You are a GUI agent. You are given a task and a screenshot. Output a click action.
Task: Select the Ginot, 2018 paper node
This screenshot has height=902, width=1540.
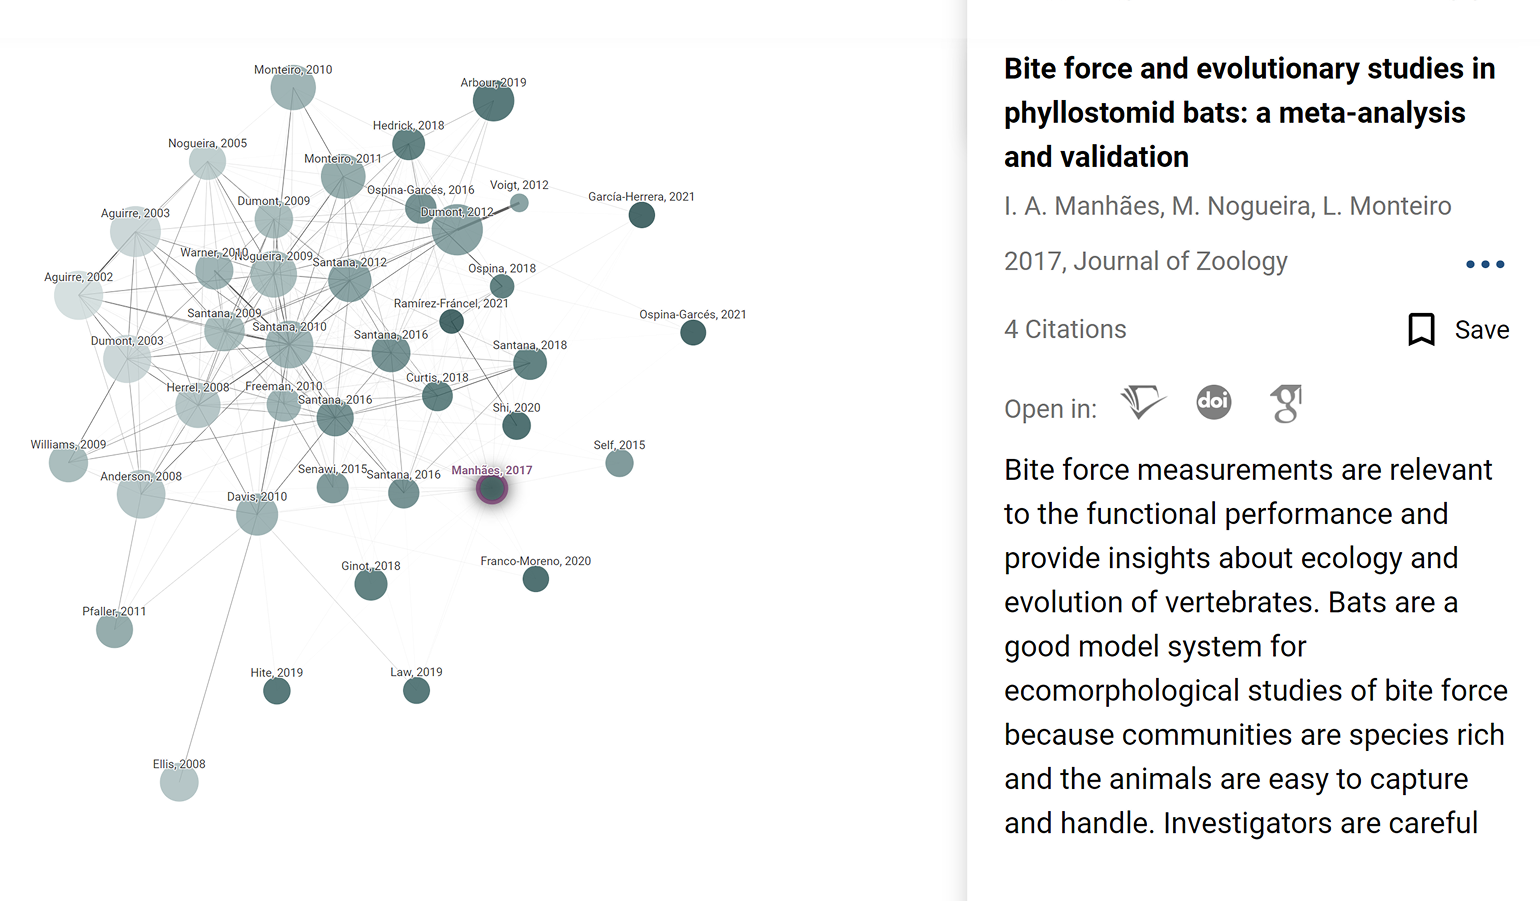tap(371, 584)
